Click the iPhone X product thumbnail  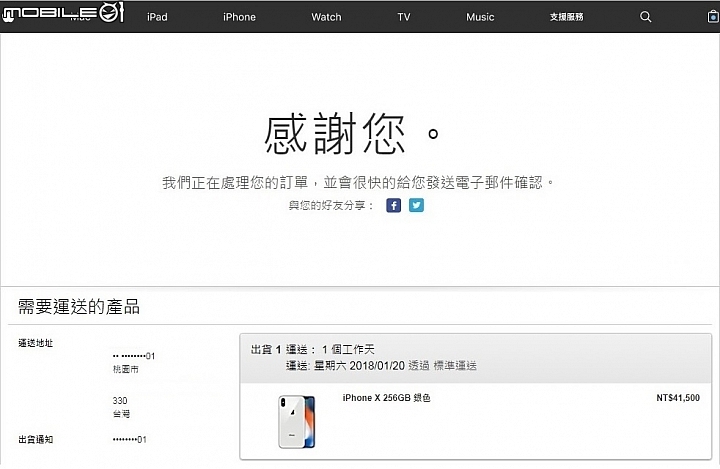click(x=297, y=422)
